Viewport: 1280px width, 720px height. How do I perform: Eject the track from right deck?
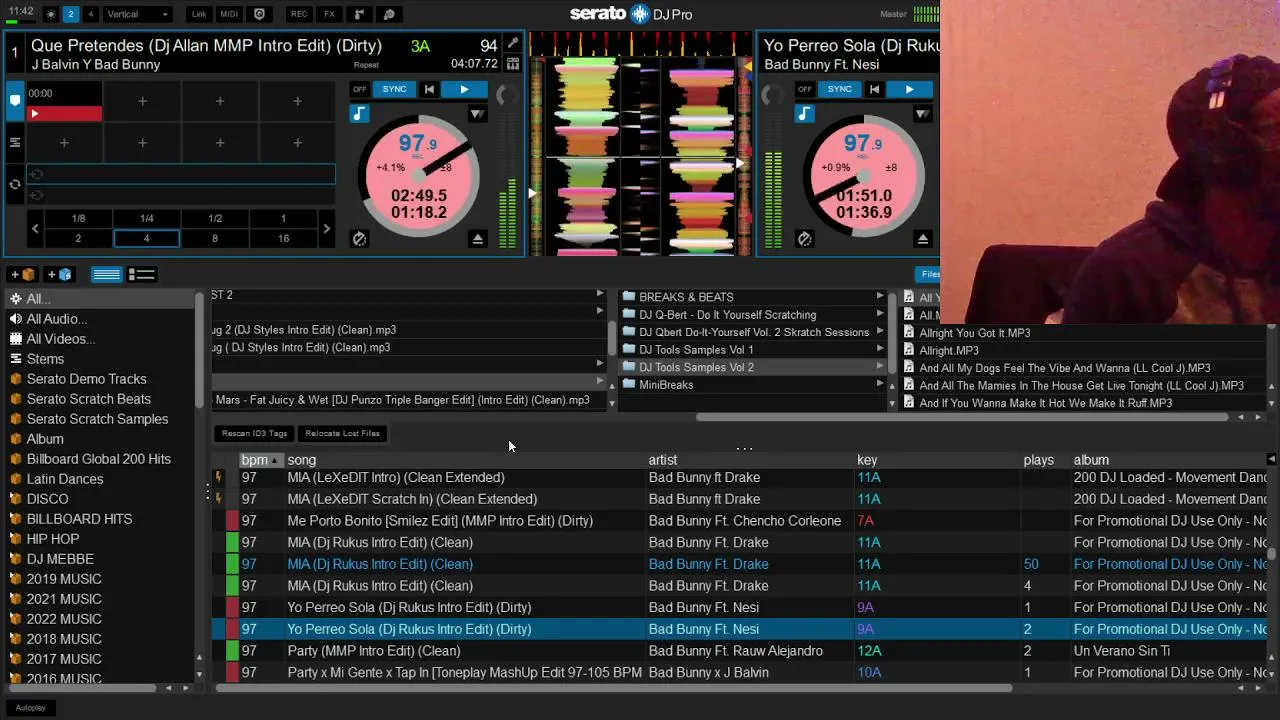tap(922, 239)
